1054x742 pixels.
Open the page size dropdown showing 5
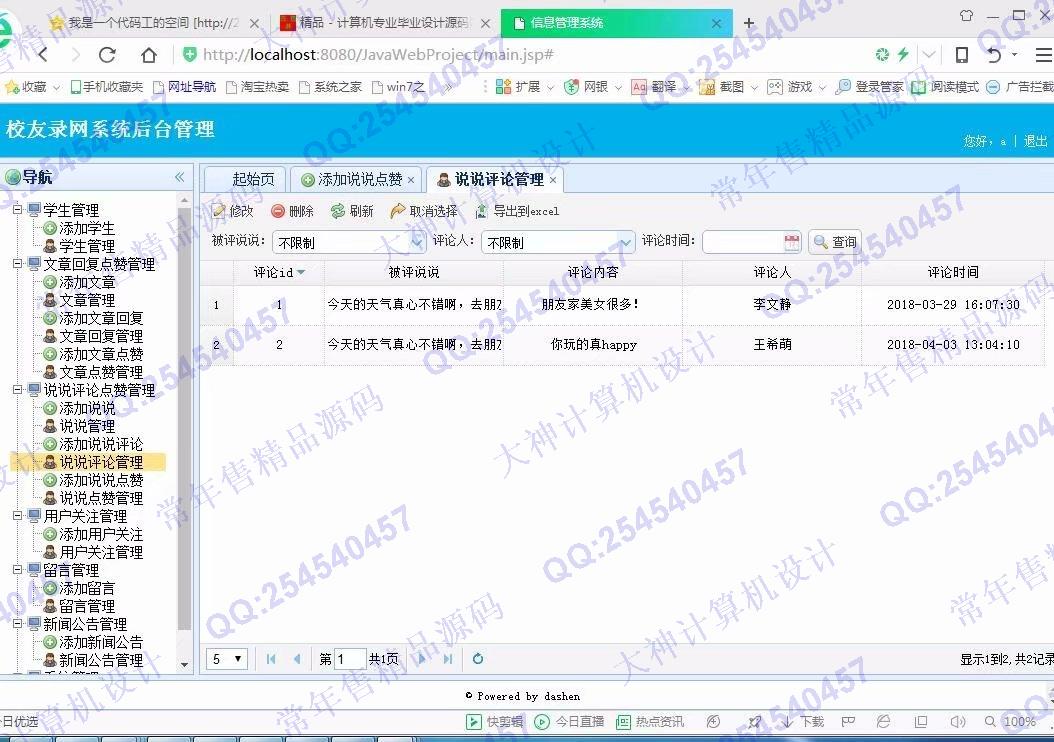[227, 659]
